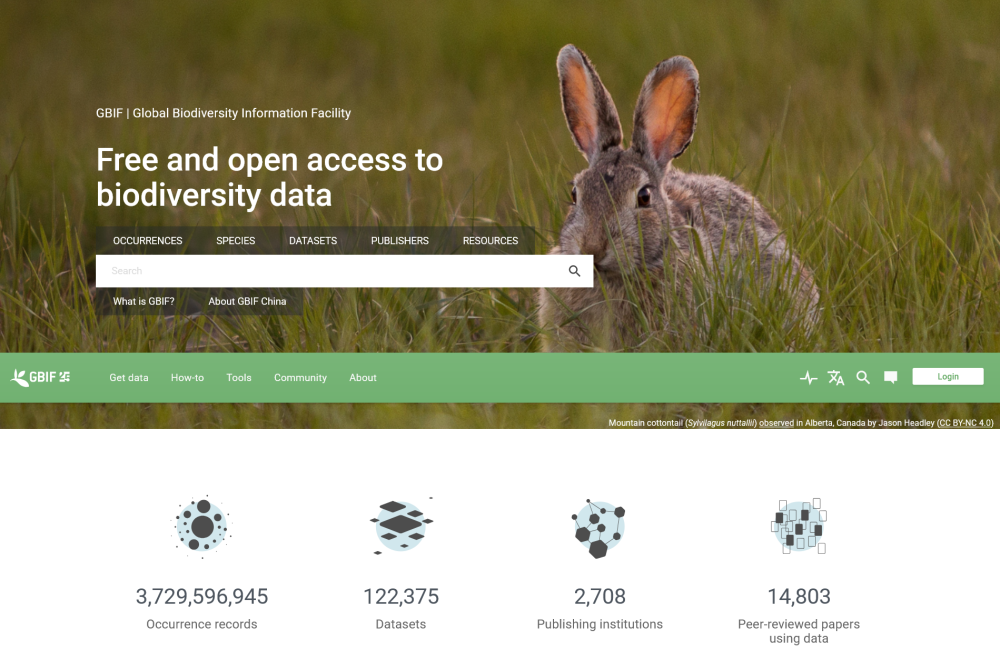Select the OCCURRENCES search tab
The width and height of the screenshot is (1000, 669).
(x=147, y=240)
